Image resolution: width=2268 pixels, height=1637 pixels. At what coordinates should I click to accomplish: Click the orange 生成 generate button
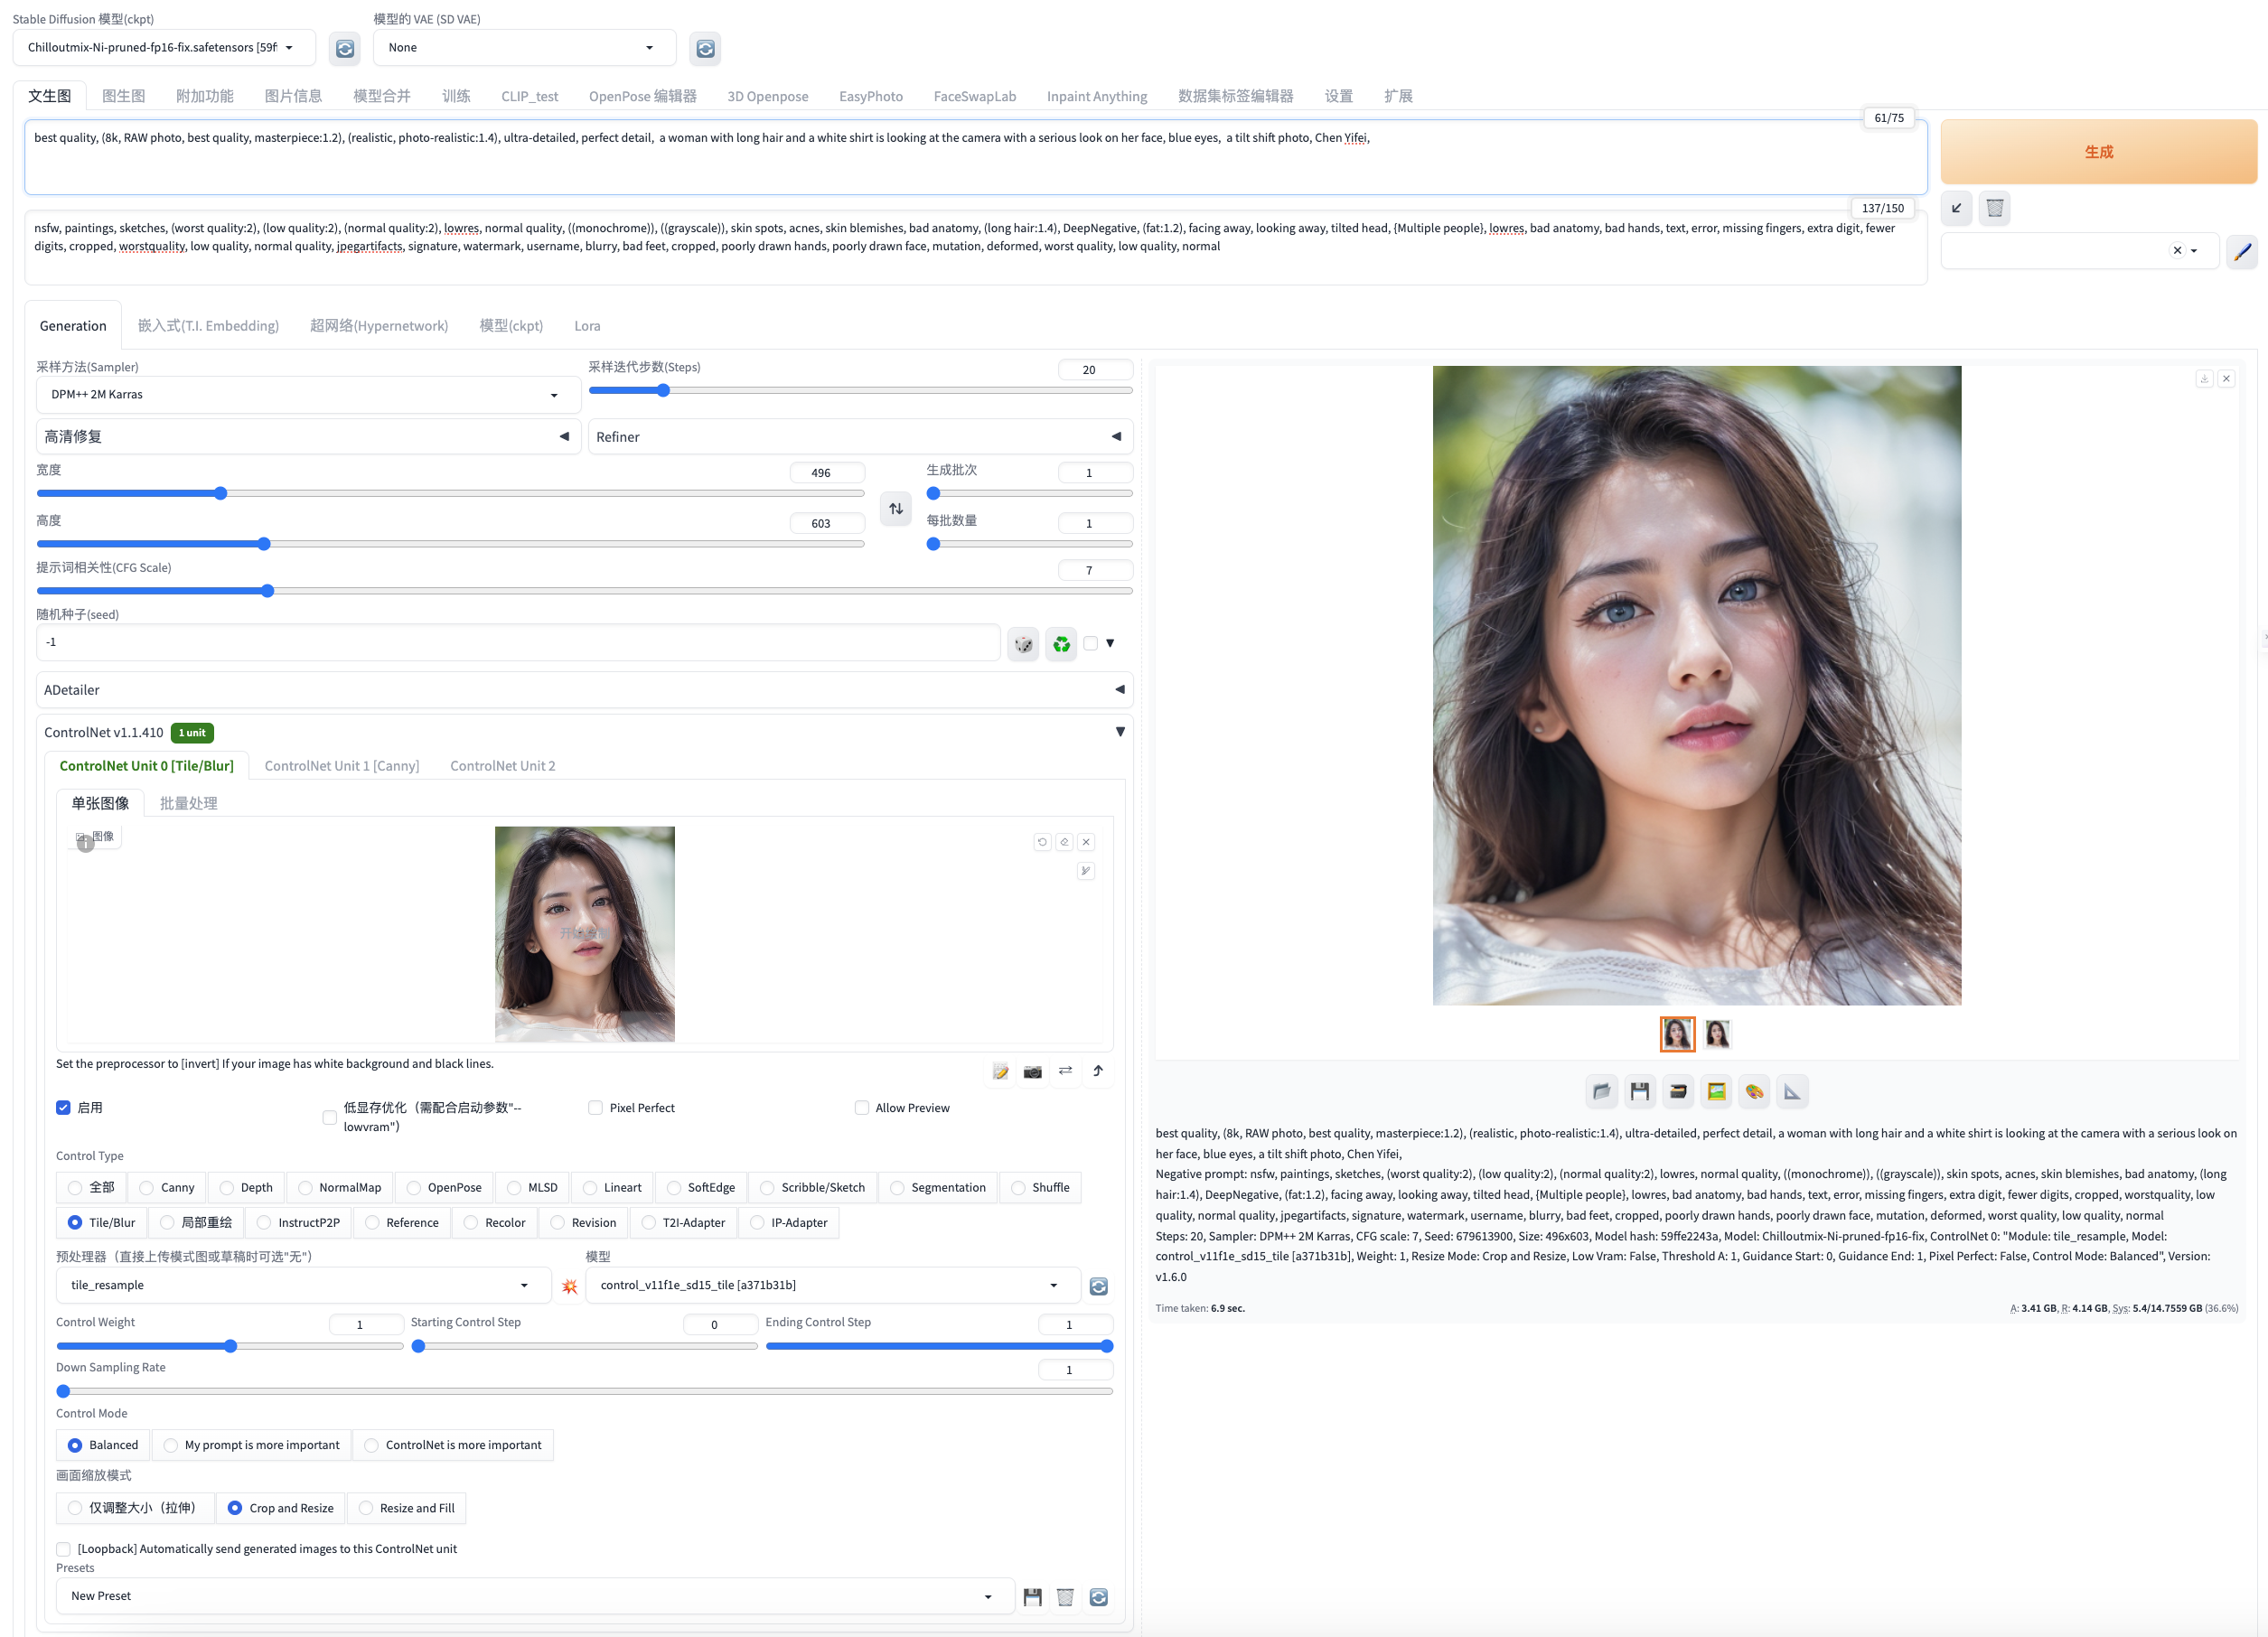click(2098, 152)
